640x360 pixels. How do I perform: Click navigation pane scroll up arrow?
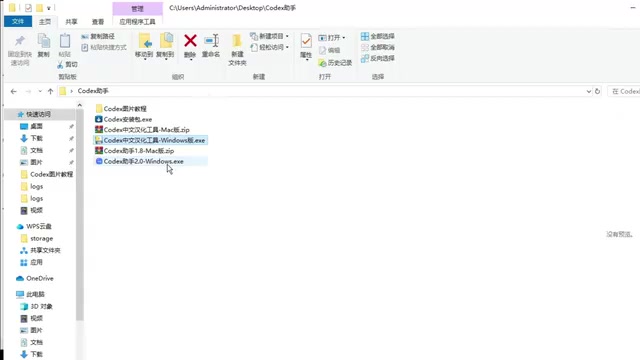click(80, 105)
